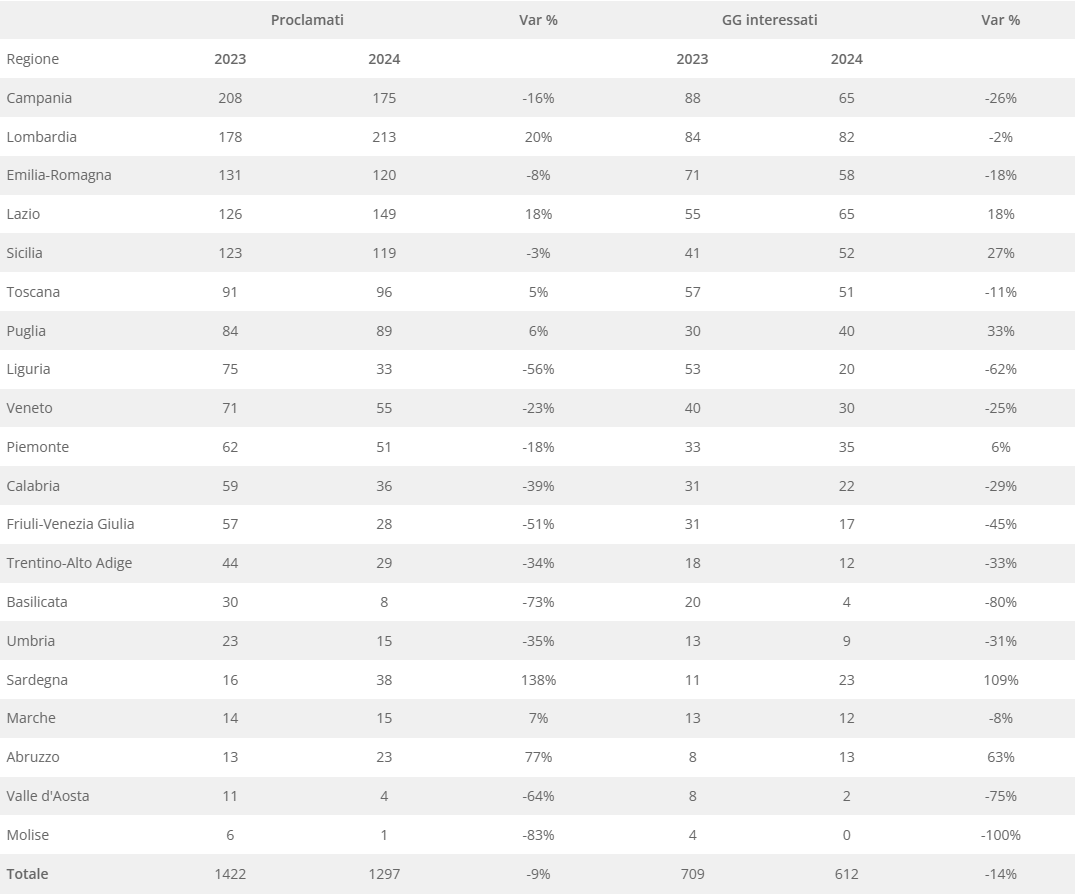
Task: Click the Sicilia region label
Action: point(25,253)
